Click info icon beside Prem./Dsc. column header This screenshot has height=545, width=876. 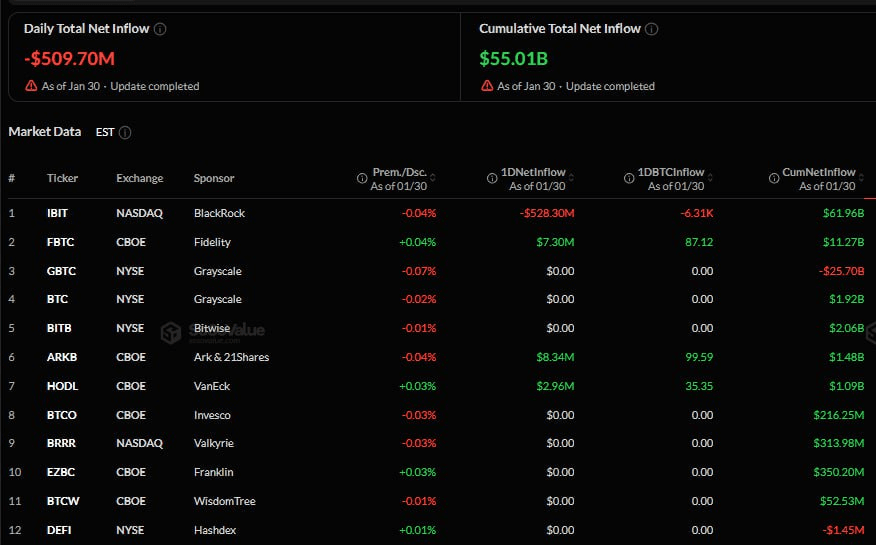(x=362, y=178)
